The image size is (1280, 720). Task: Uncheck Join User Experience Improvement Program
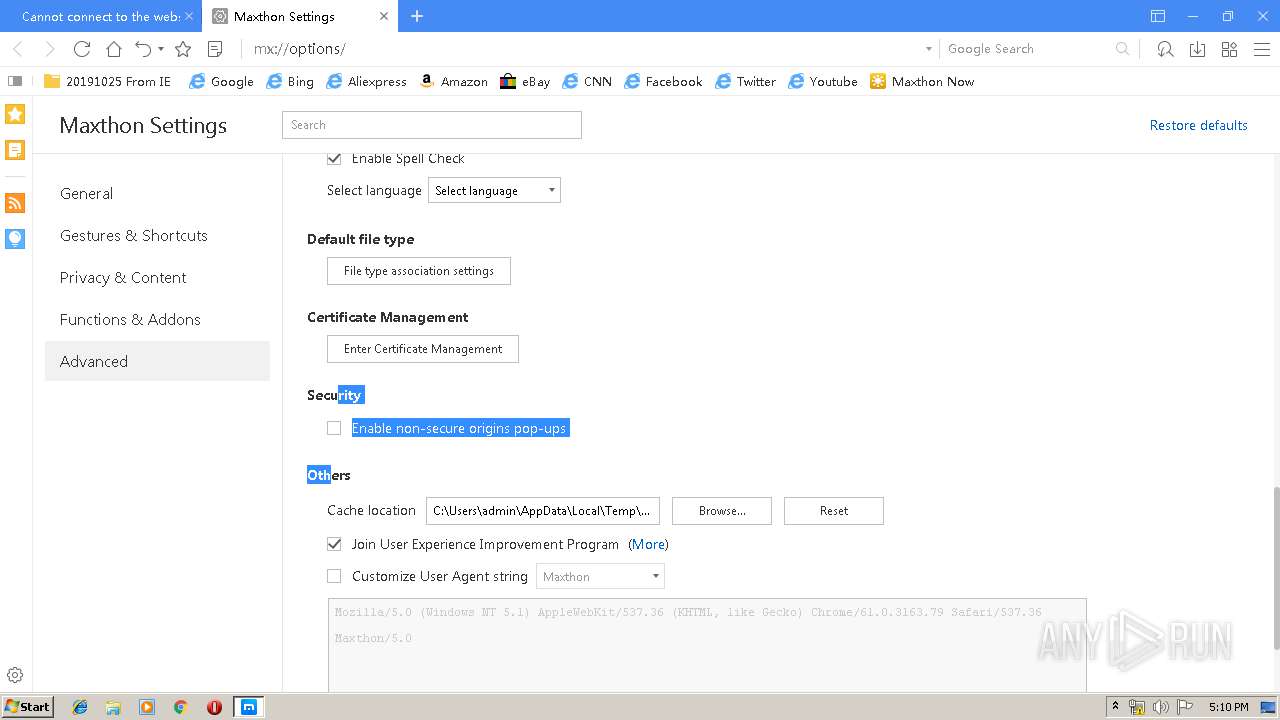click(334, 544)
